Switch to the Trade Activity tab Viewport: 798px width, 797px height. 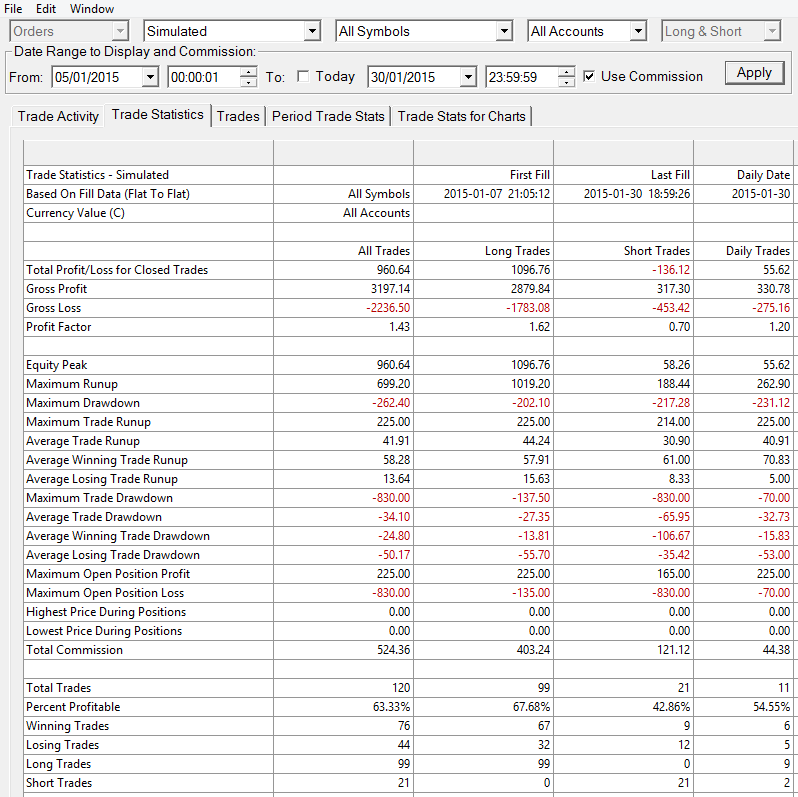point(58,117)
